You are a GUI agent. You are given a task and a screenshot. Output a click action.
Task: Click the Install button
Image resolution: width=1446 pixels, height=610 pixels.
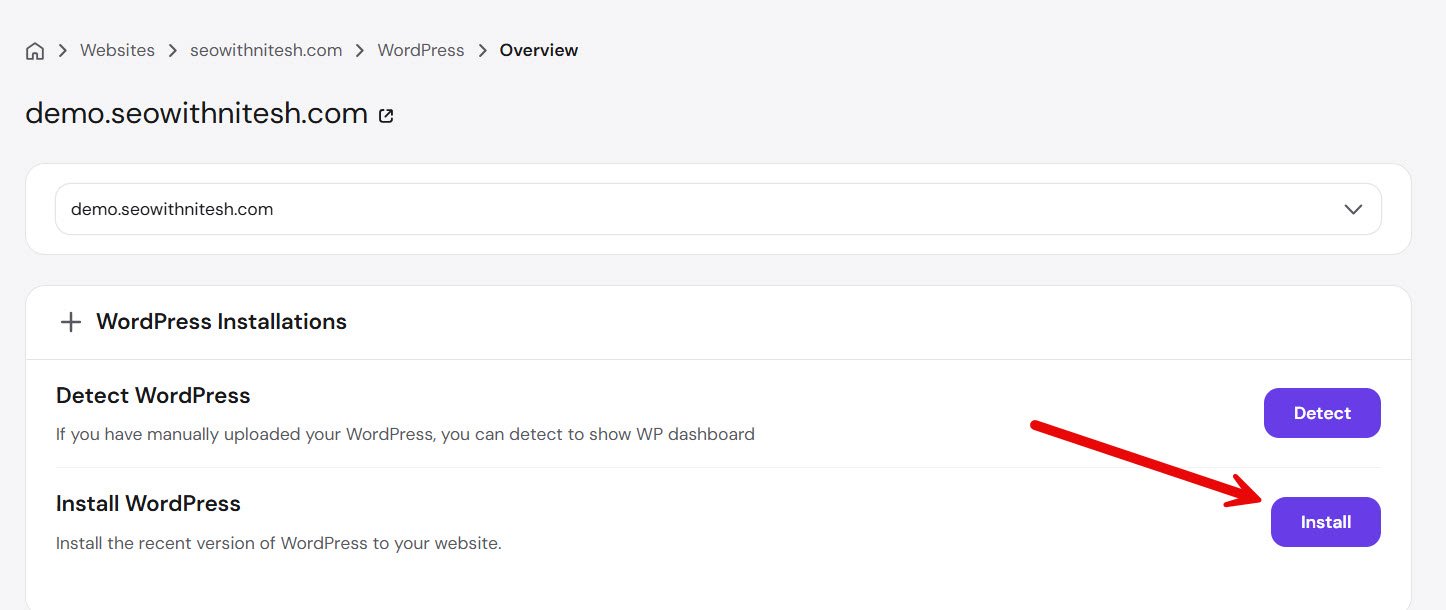click(x=1326, y=522)
